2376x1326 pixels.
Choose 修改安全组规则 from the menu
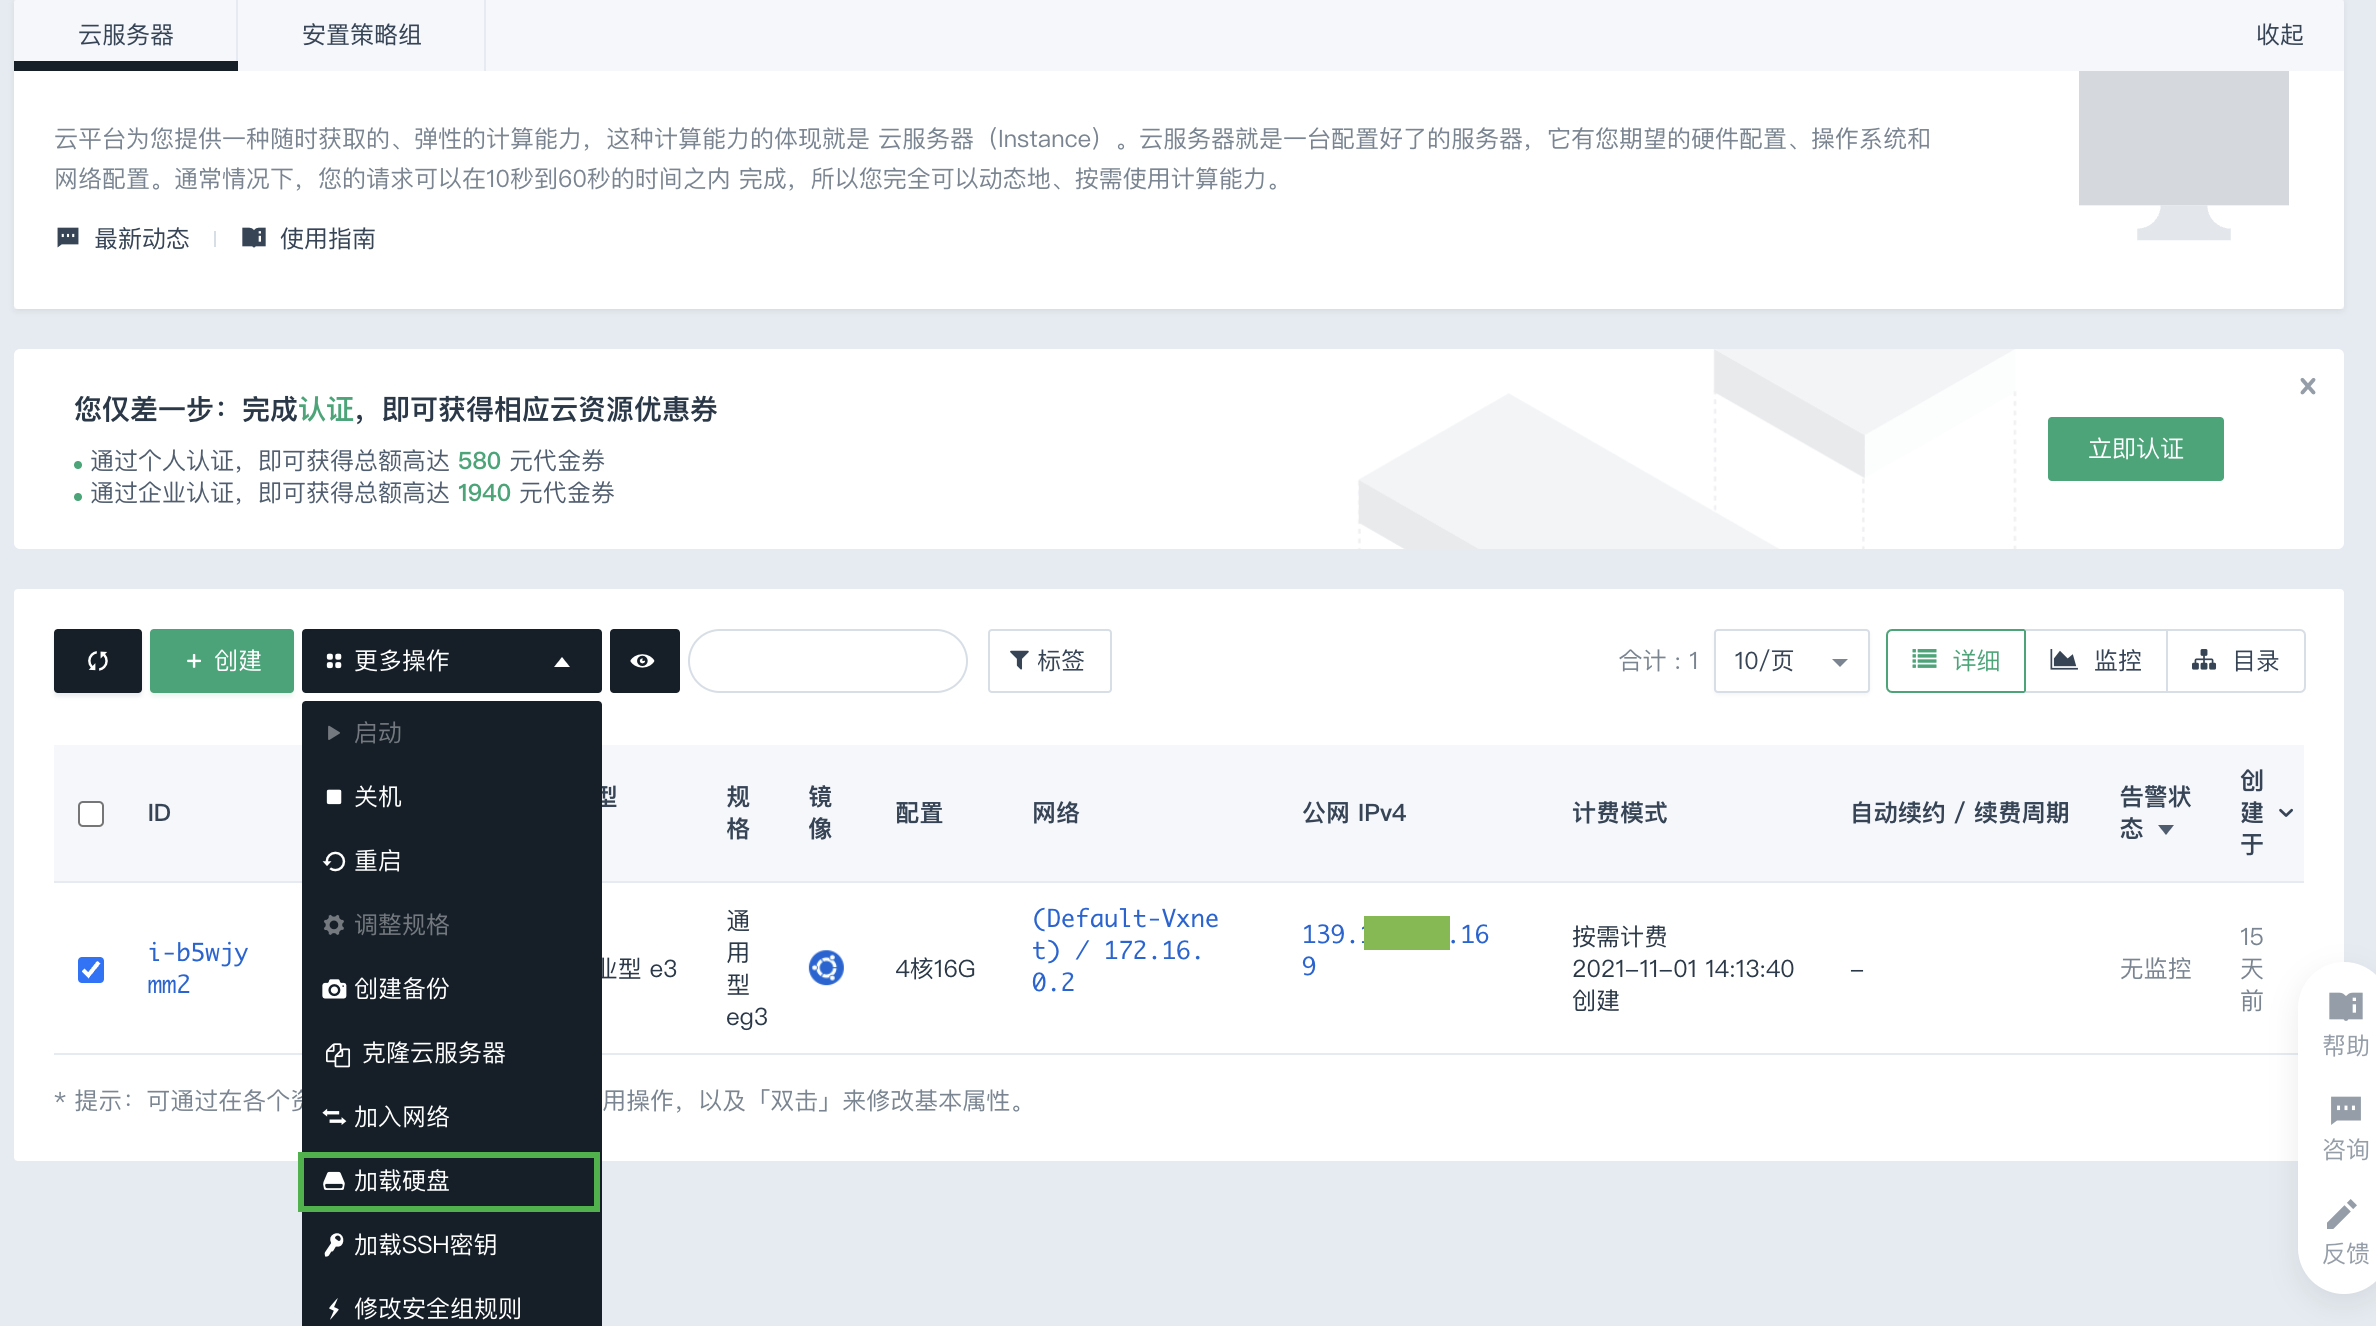click(452, 1308)
